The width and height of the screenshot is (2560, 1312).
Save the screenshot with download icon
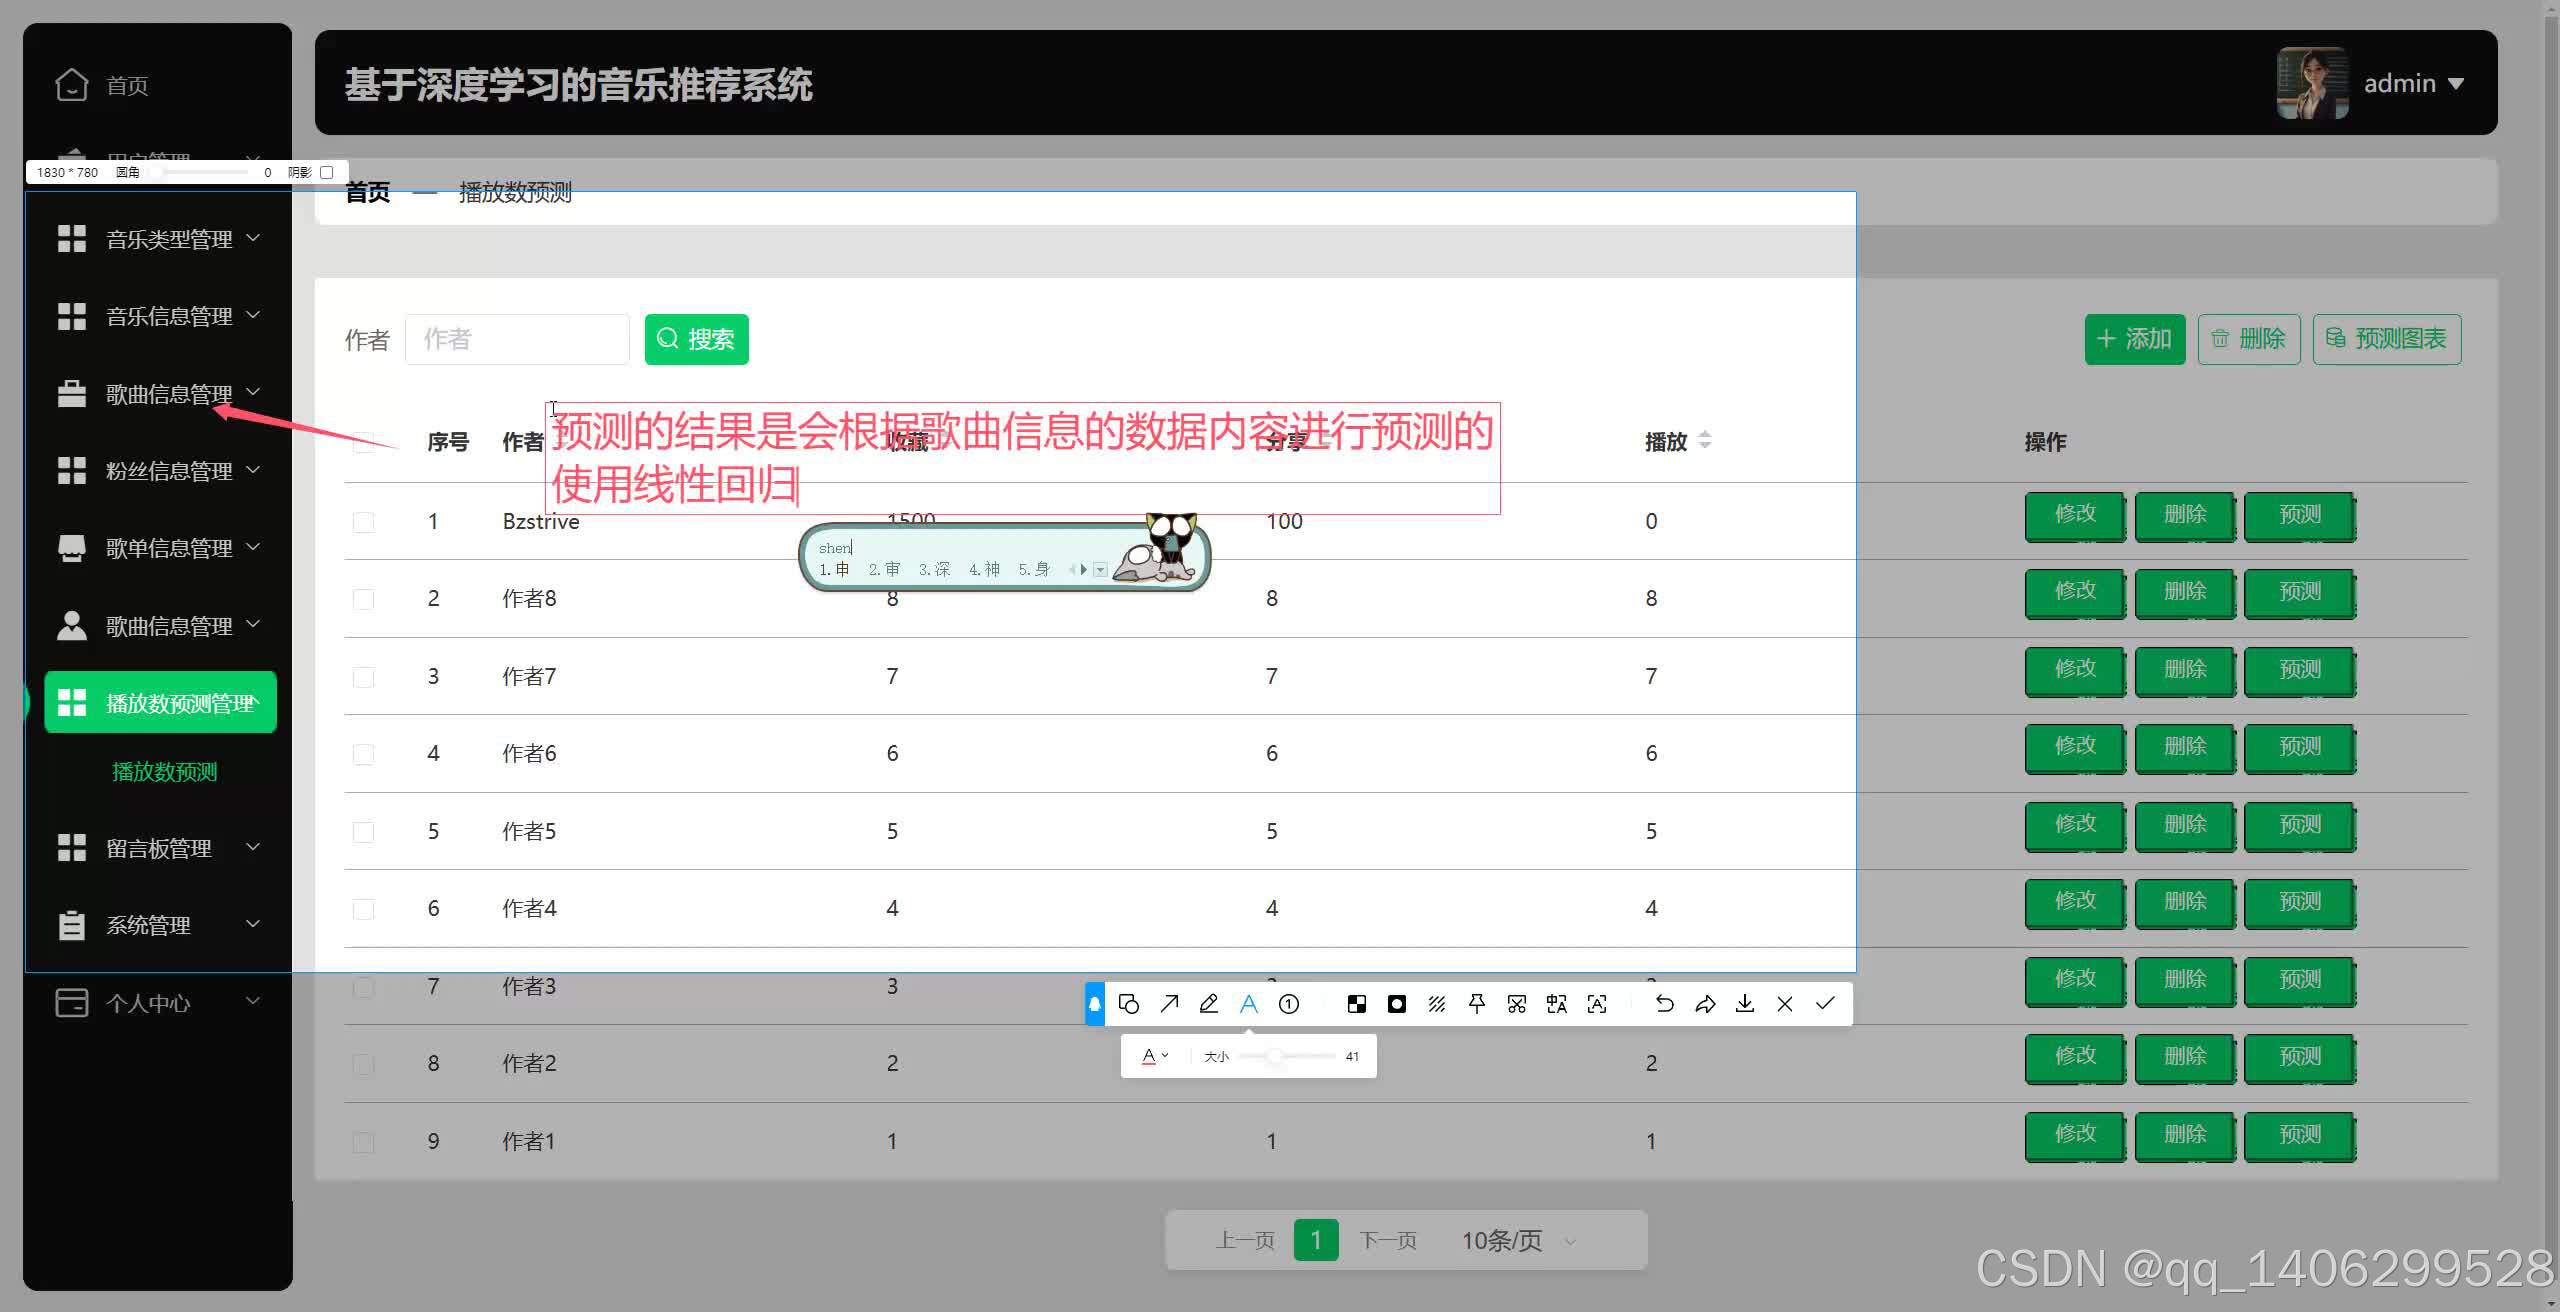click(1745, 1004)
